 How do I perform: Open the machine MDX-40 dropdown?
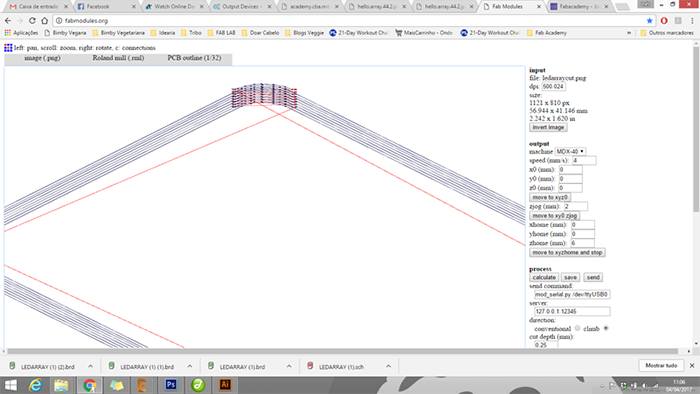[x=570, y=152]
